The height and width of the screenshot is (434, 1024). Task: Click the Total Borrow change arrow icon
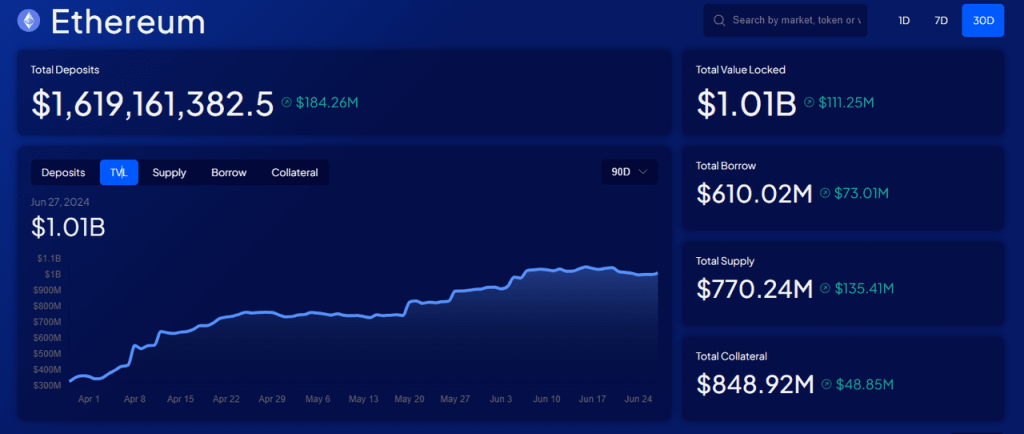point(825,193)
